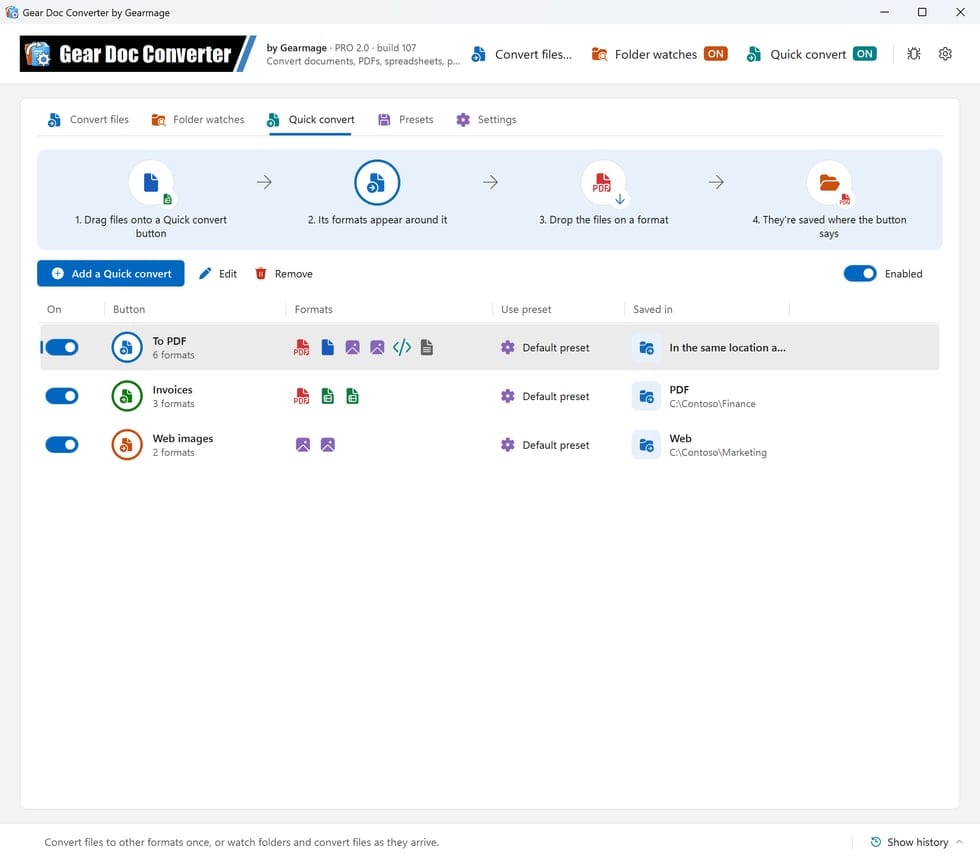Expand the Show history panel

916,842
